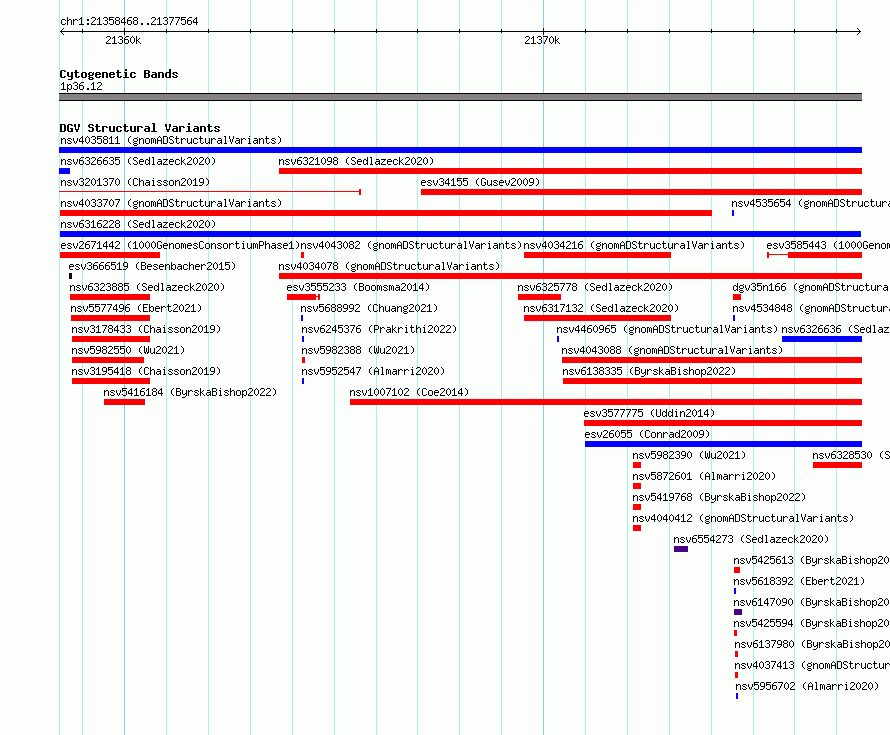Image resolution: width=890 pixels, height=735 pixels.
Task: Click the esv34155 (Gusev2009) label
Action: [480, 182]
